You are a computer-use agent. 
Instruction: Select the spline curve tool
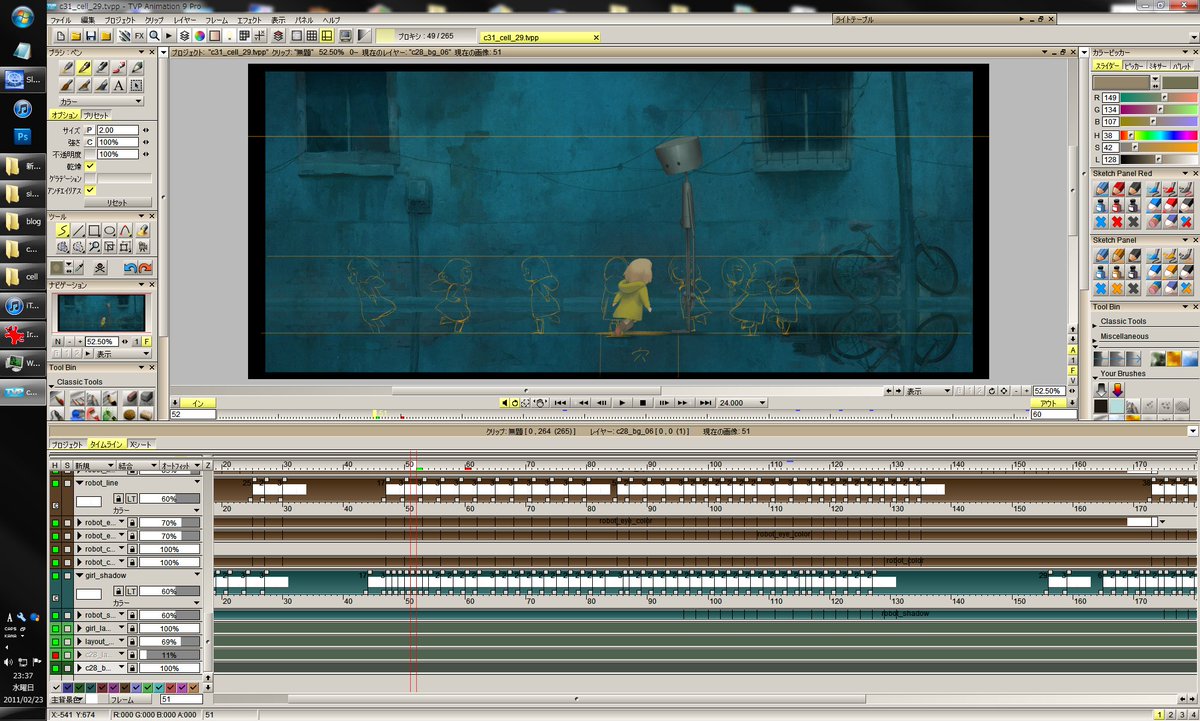tap(125, 230)
